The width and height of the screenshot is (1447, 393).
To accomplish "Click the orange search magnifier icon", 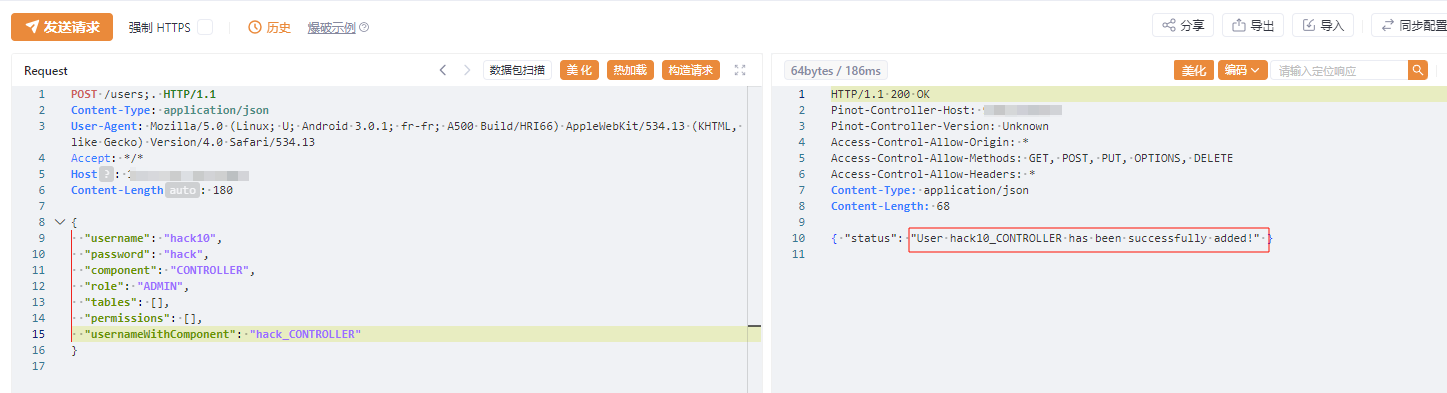I will [1418, 70].
